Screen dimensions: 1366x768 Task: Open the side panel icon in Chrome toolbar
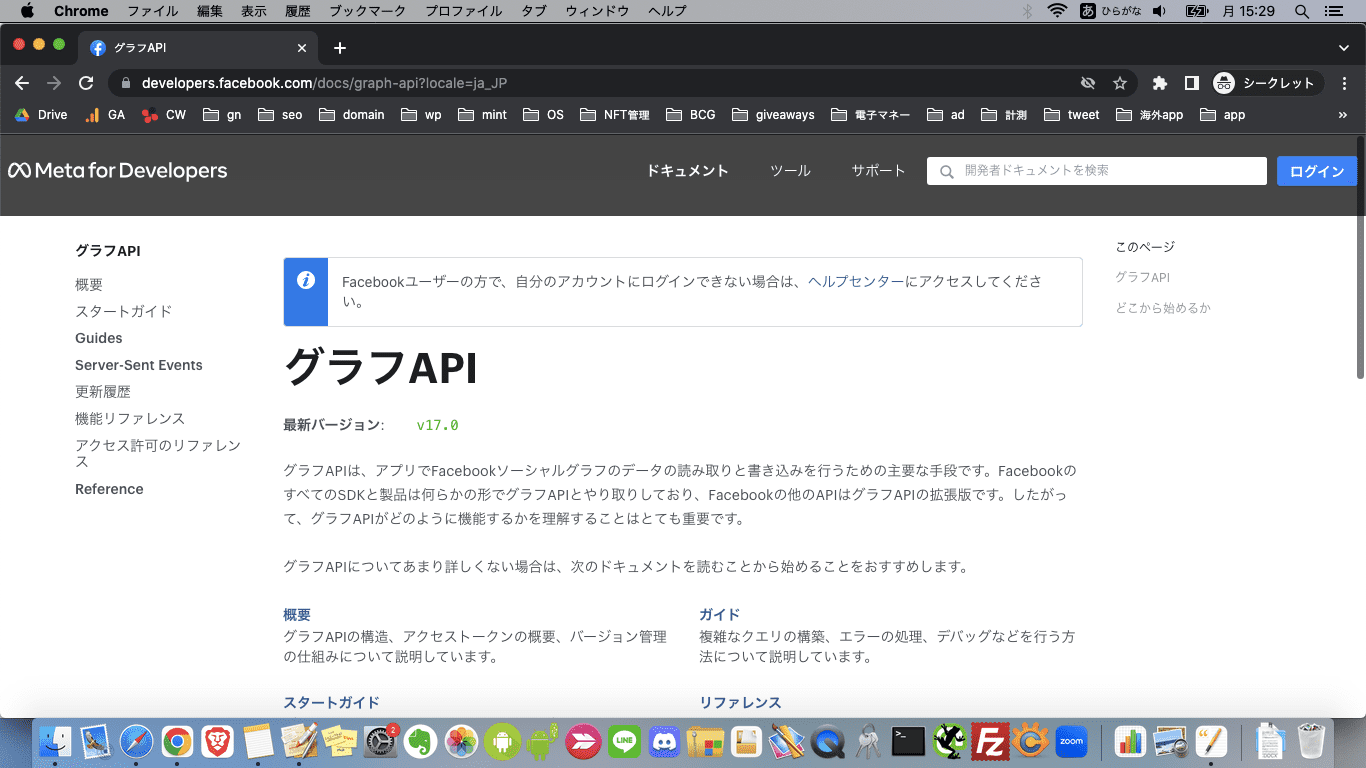point(1192,83)
